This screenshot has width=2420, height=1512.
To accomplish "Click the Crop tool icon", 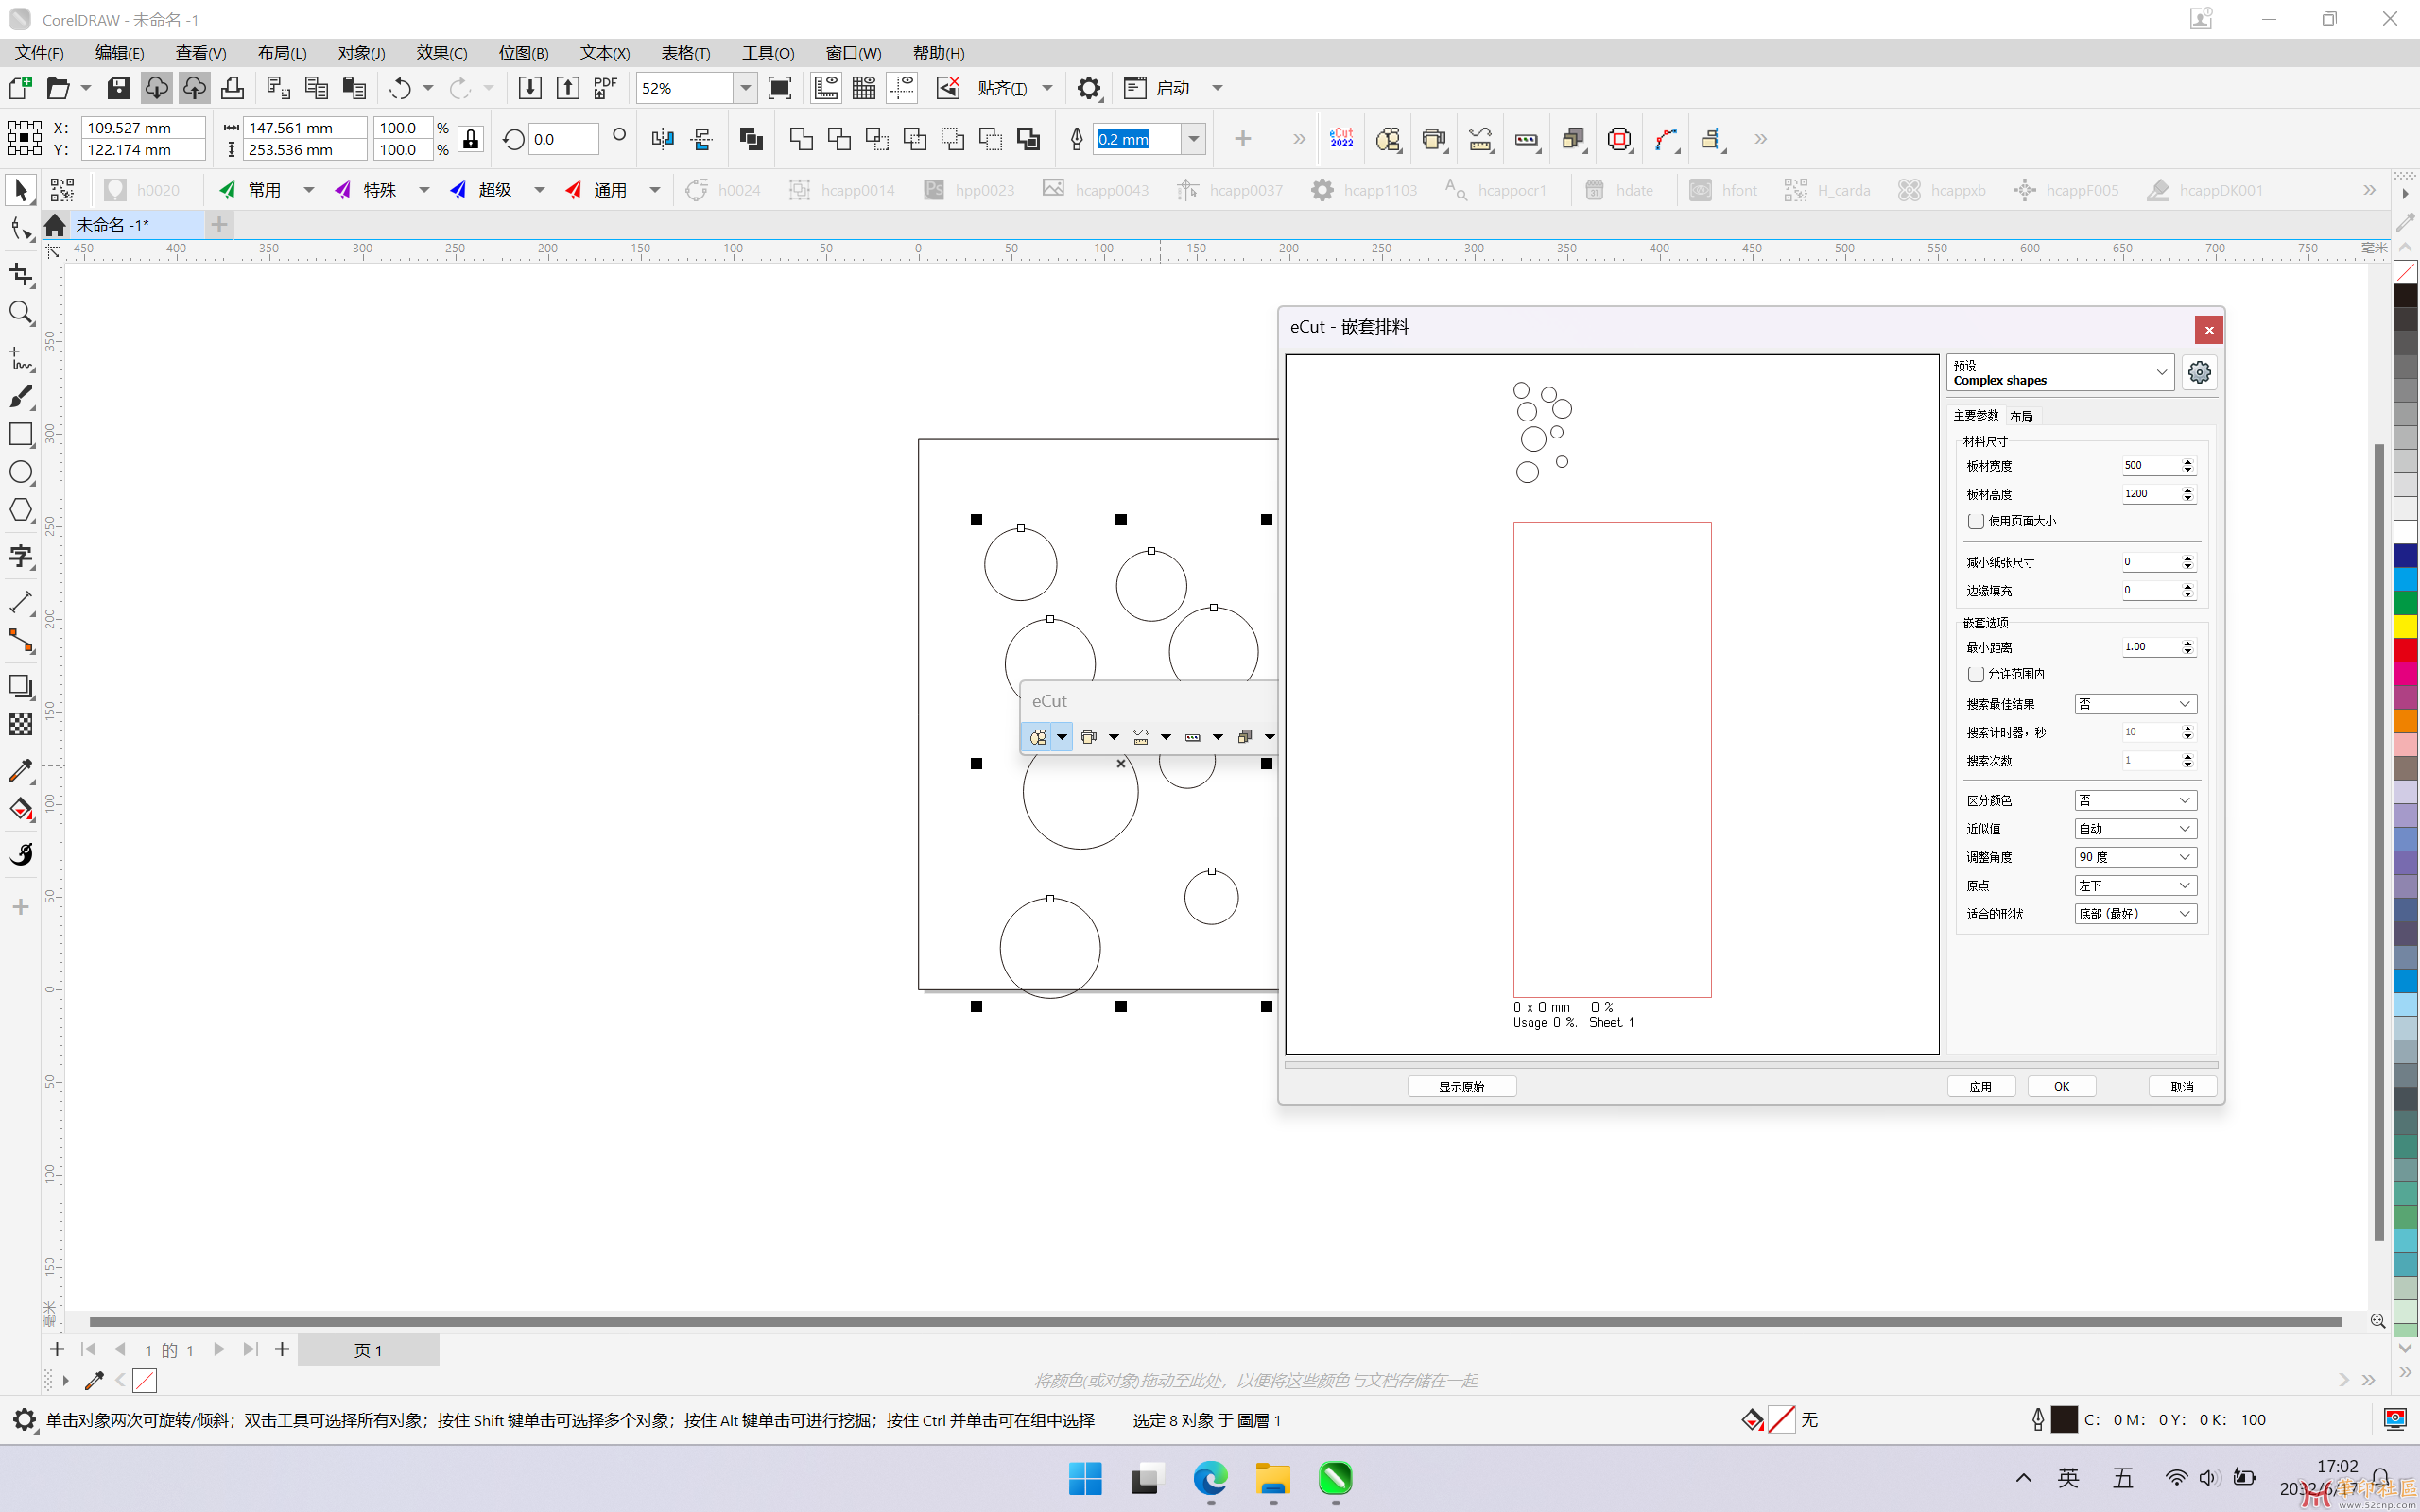I will coord(21,274).
